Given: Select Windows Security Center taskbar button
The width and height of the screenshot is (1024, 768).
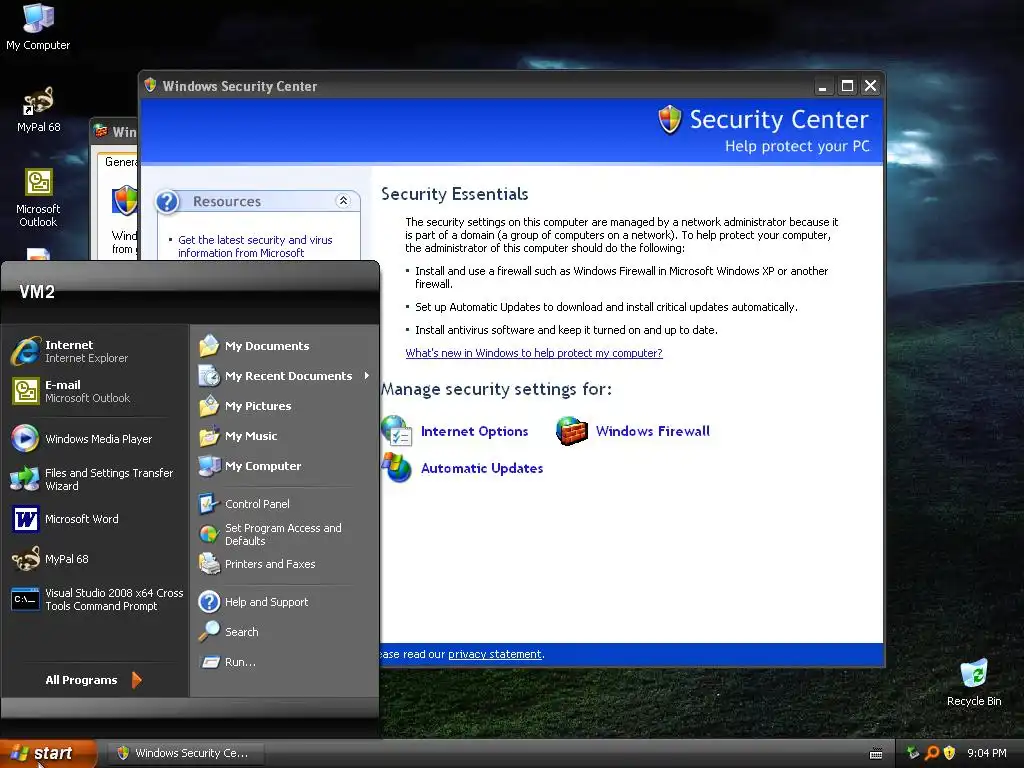Looking at the screenshot, I should pos(185,753).
